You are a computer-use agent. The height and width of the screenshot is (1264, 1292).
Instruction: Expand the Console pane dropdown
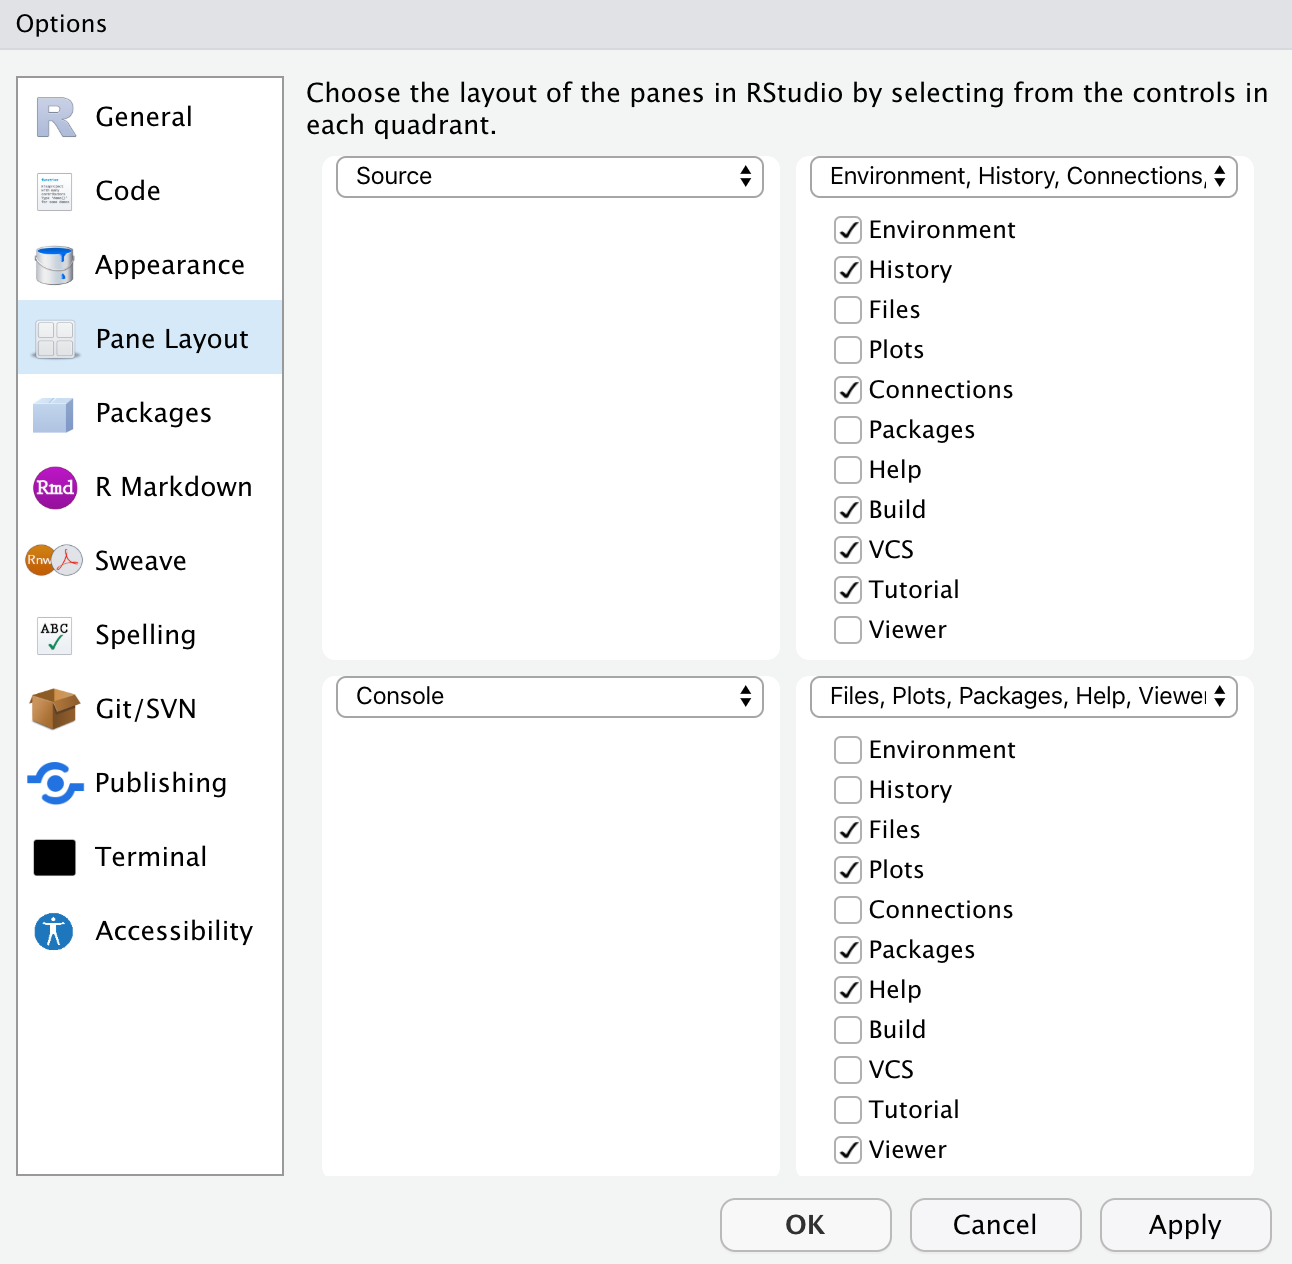click(550, 697)
